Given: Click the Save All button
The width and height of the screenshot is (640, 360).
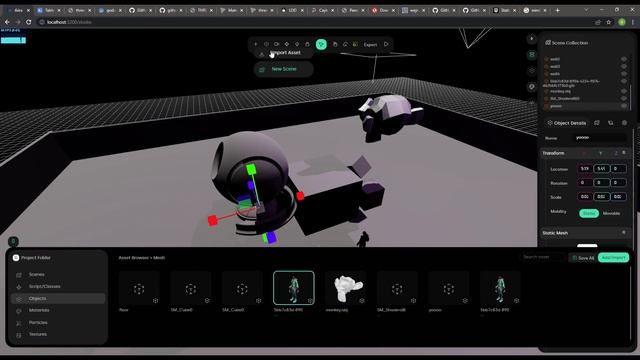Looking at the screenshot, I should (583, 258).
